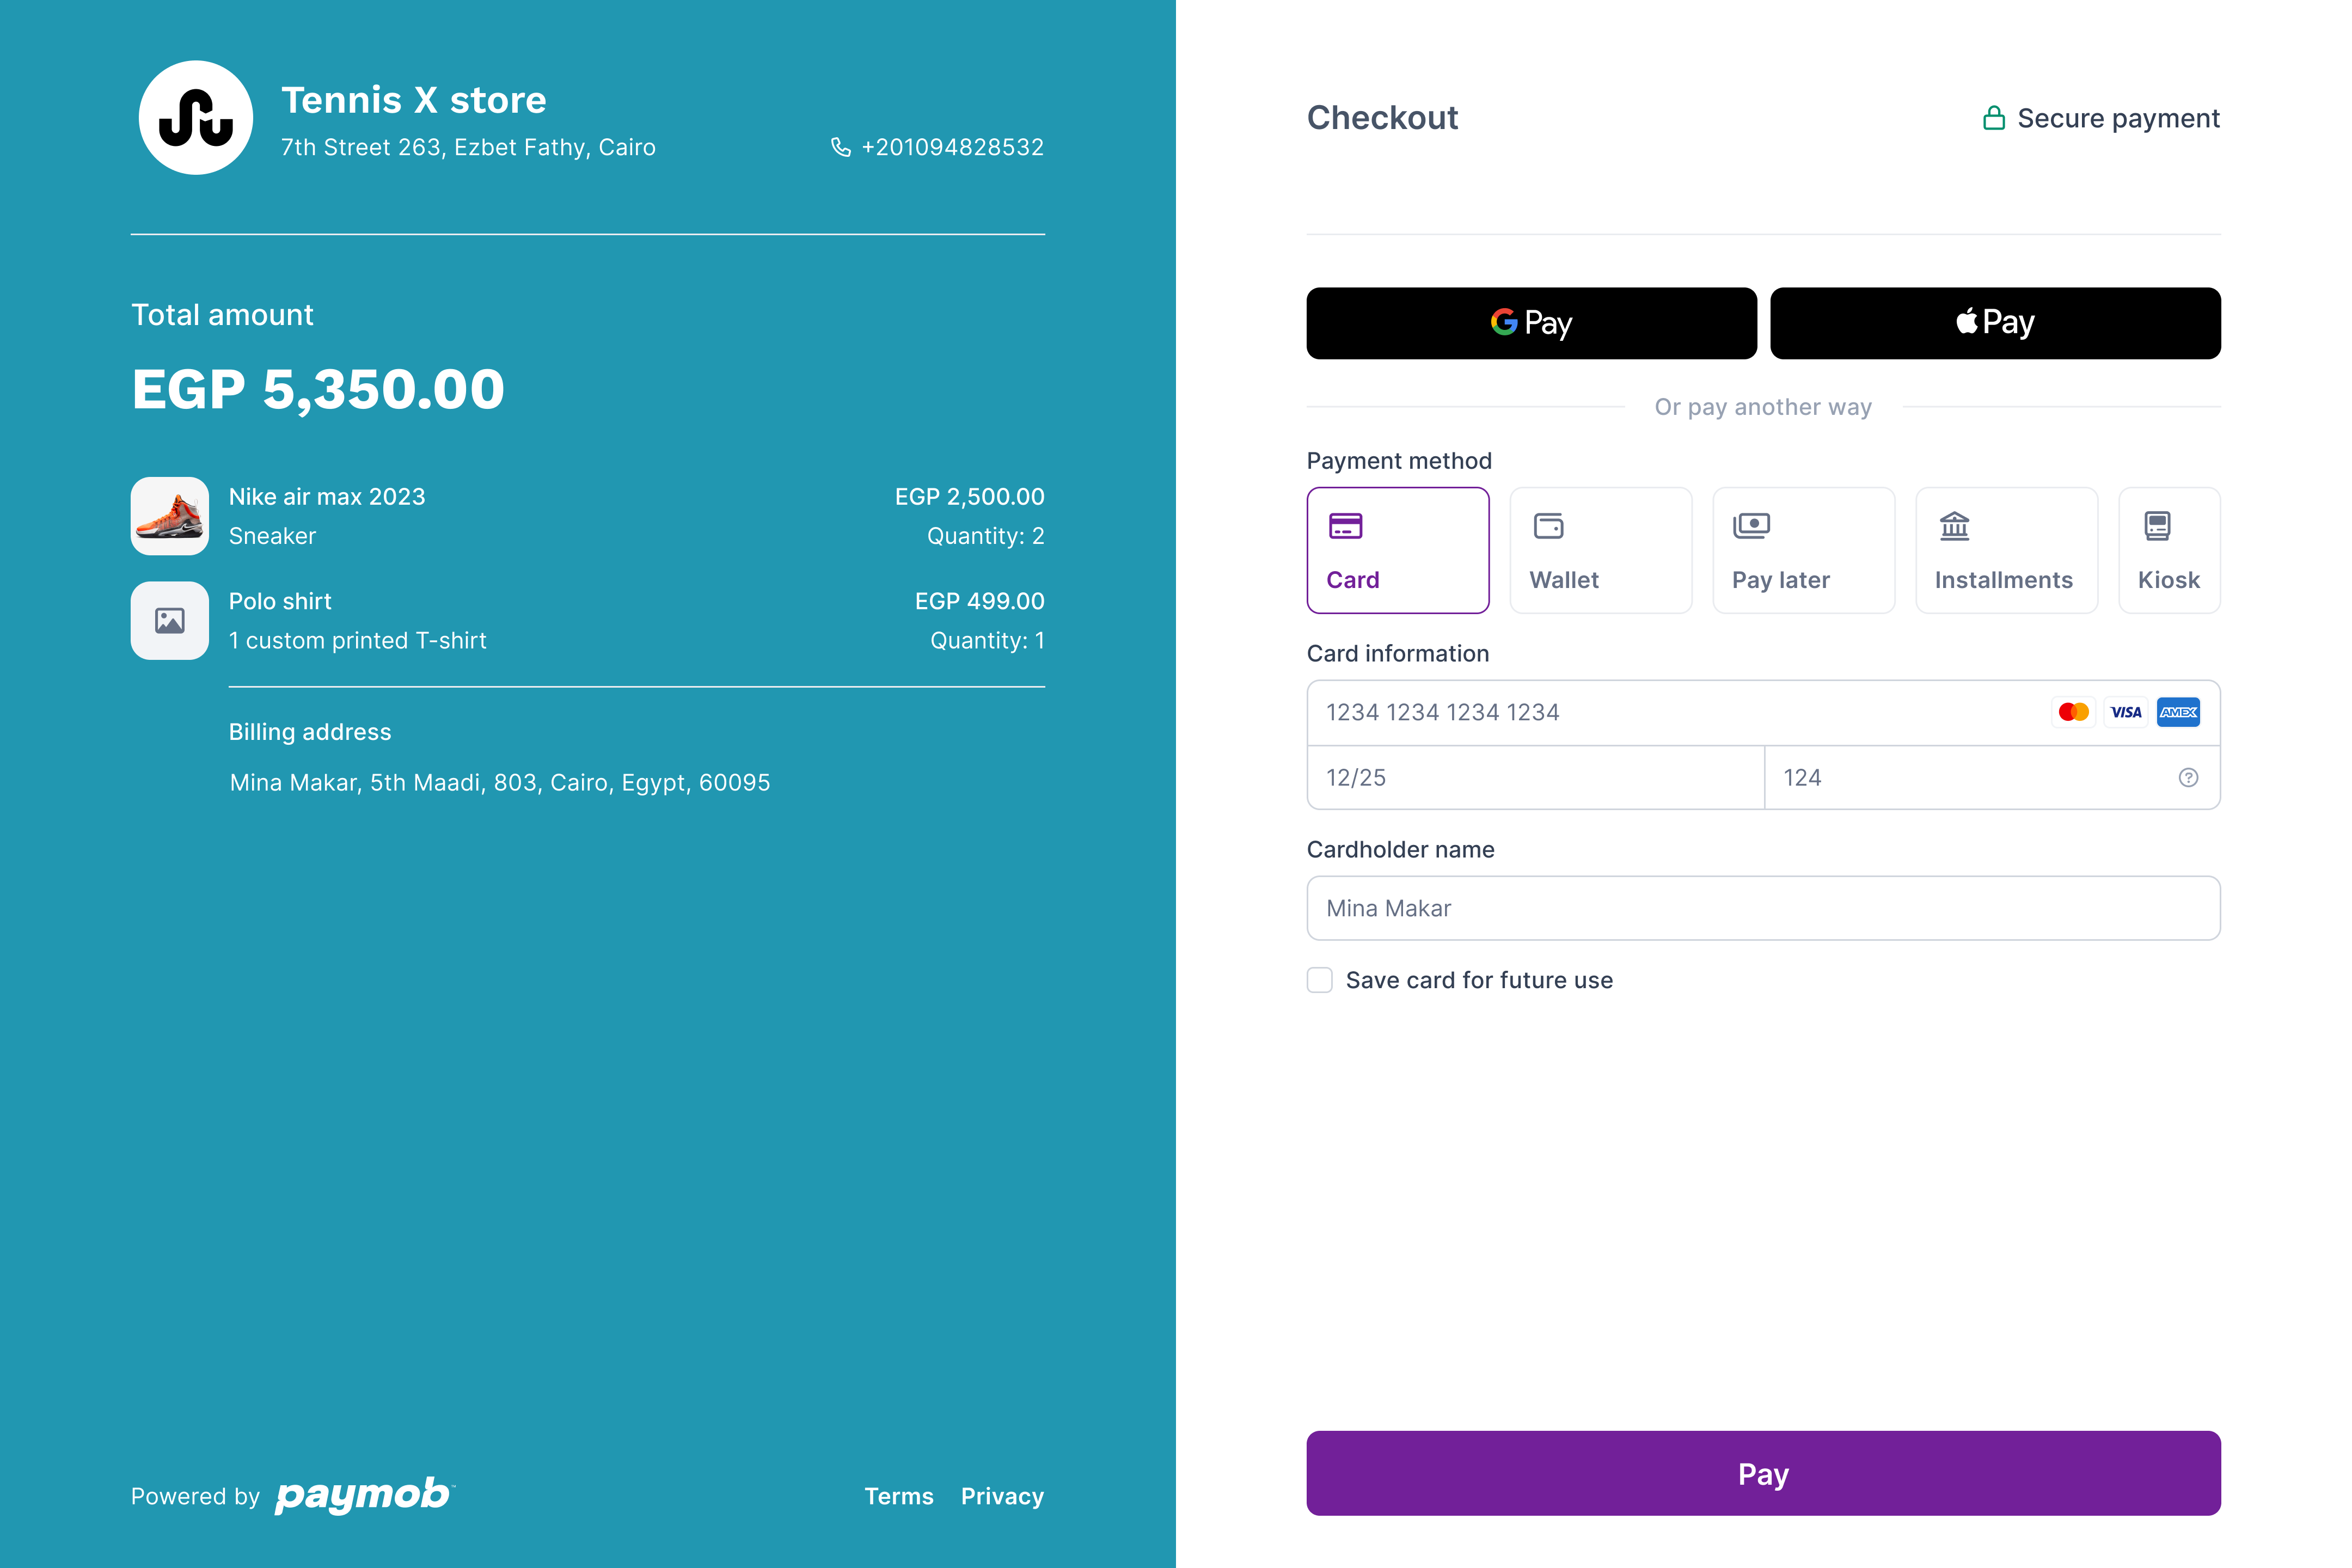2352x1568 pixels.
Task: Select the Kiosk payment icon
Action: tap(2156, 525)
